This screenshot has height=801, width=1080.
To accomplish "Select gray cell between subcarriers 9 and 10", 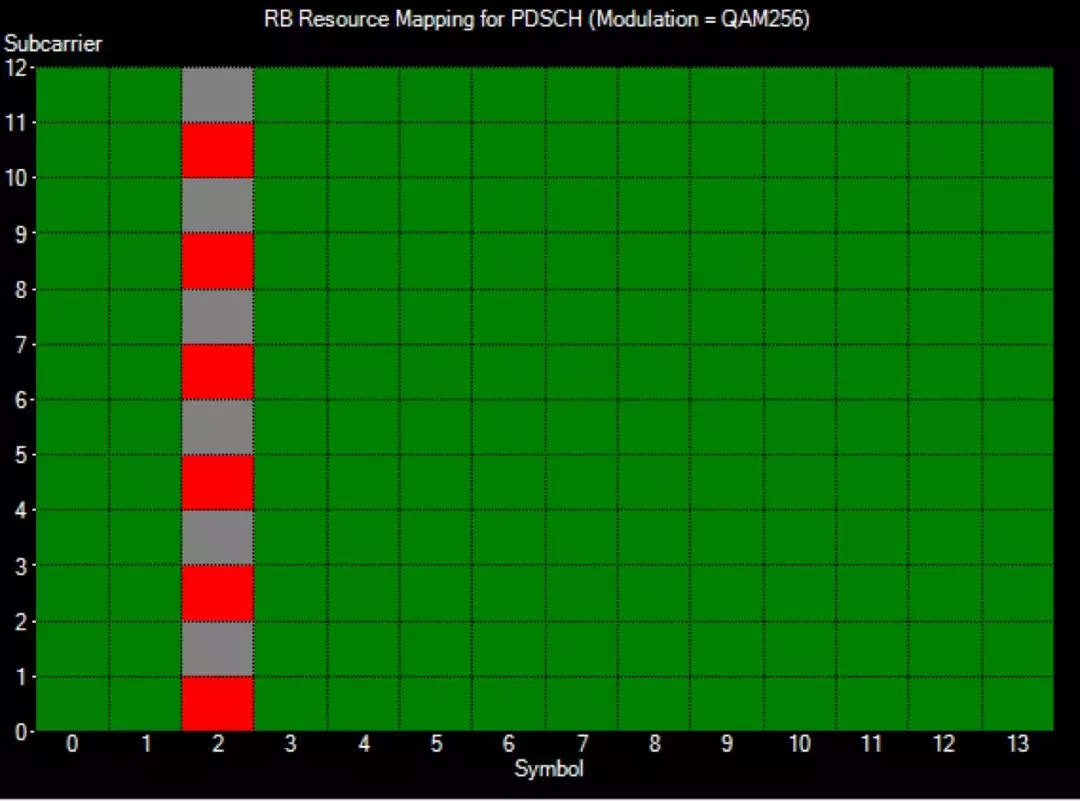I will [x=218, y=205].
